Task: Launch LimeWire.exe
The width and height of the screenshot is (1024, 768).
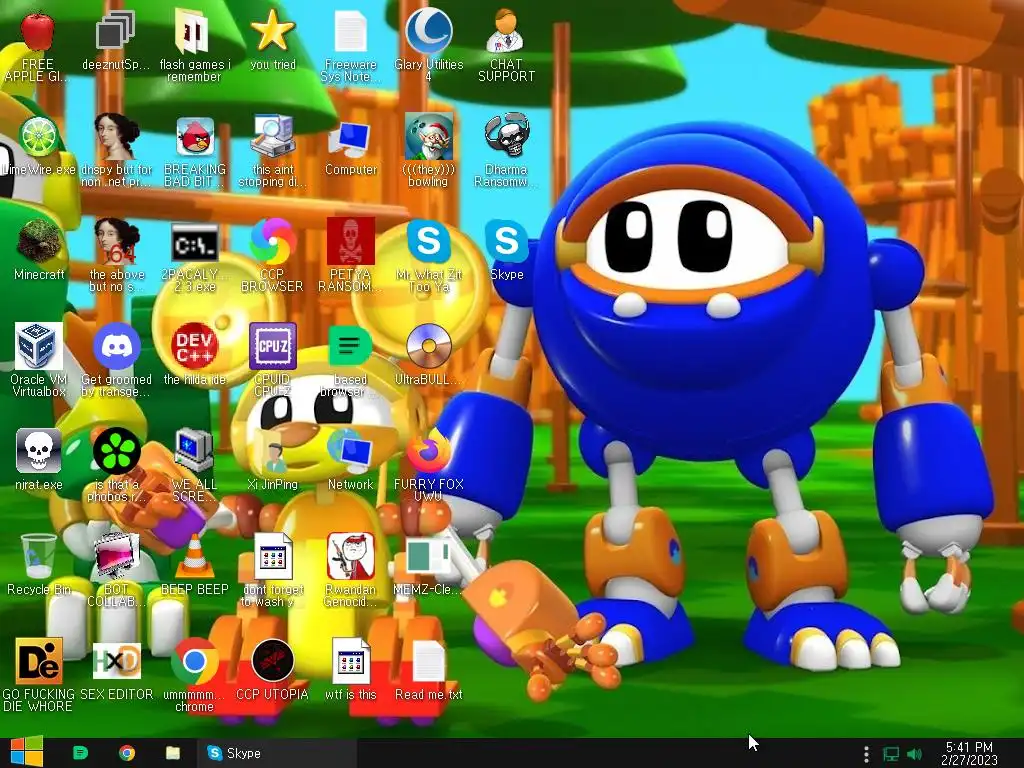Action: 38,136
